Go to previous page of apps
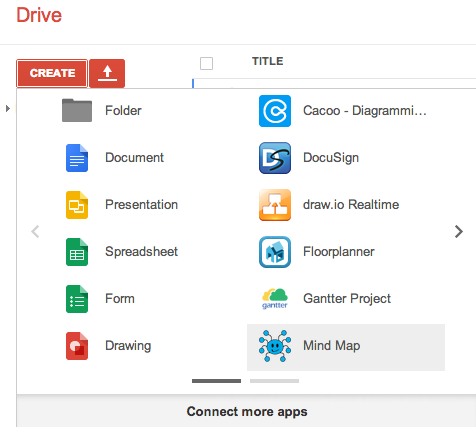Screen dimensions: 476x427 [x=35, y=231]
